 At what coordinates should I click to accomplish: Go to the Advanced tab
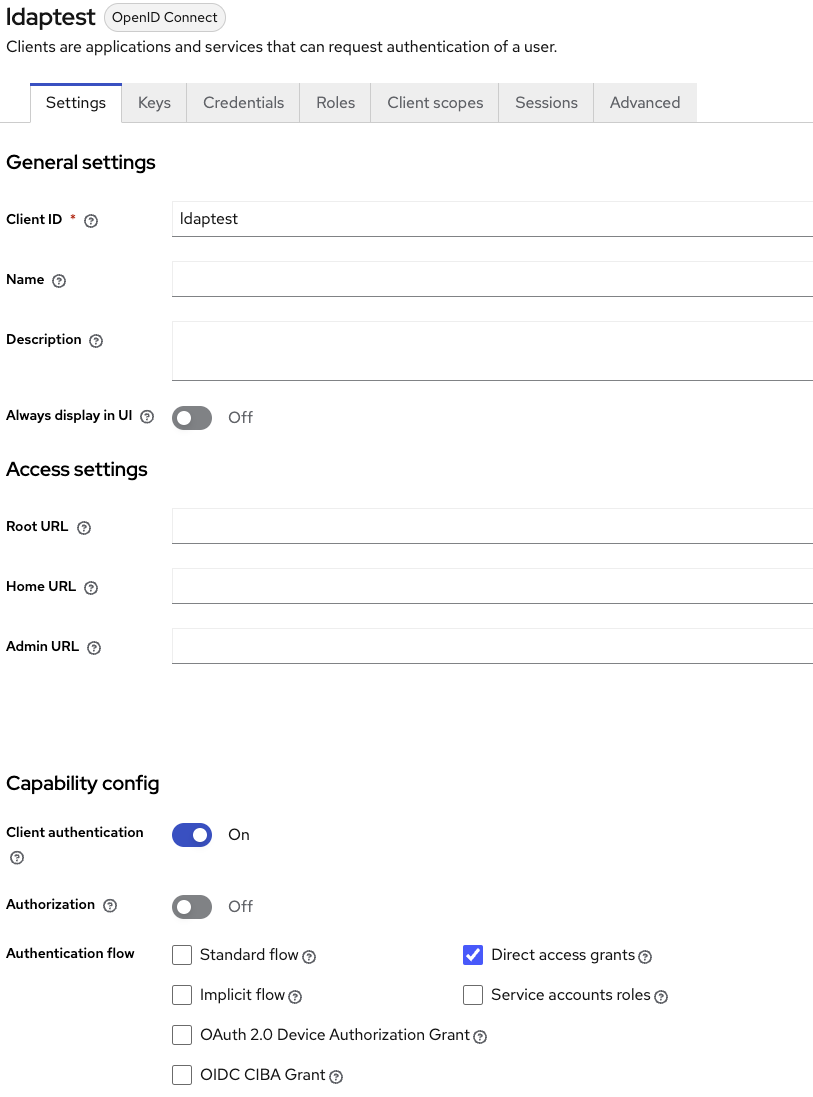tap(645, 103)
